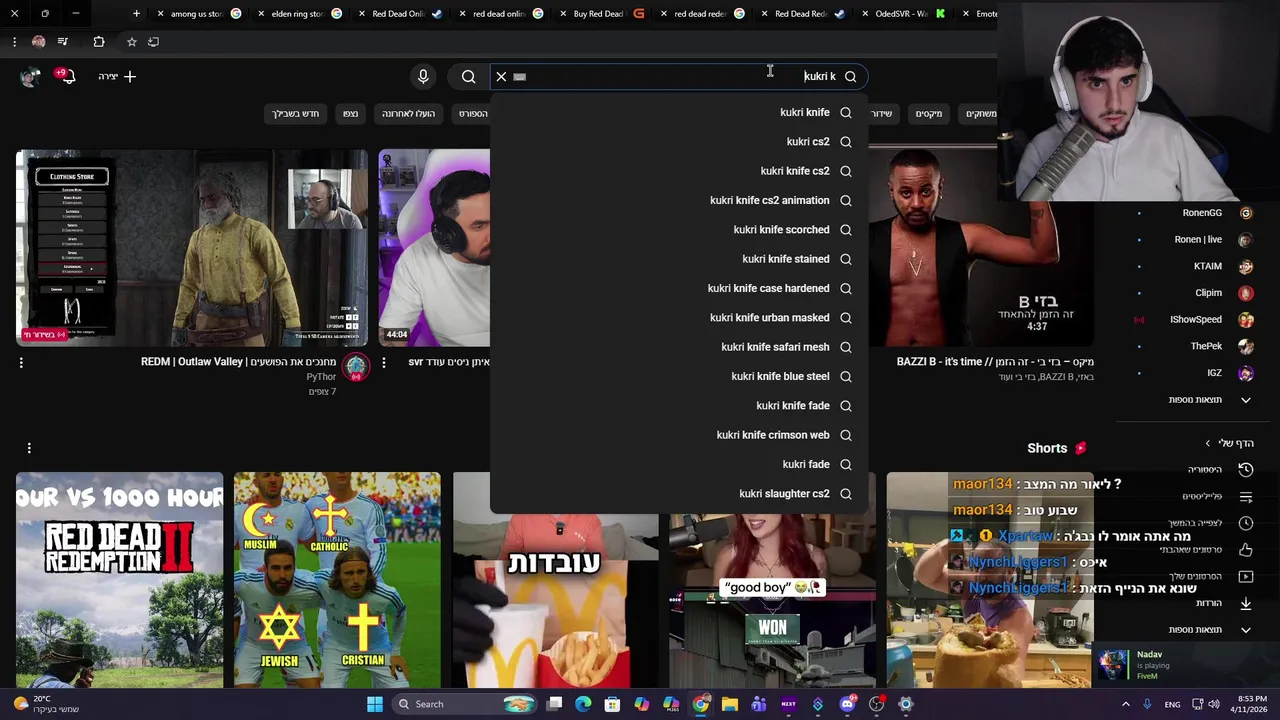Viewport: 1280px width, 720px height.
Task: Open a new browser tab with plus
Action: click(x=136, y=14)
